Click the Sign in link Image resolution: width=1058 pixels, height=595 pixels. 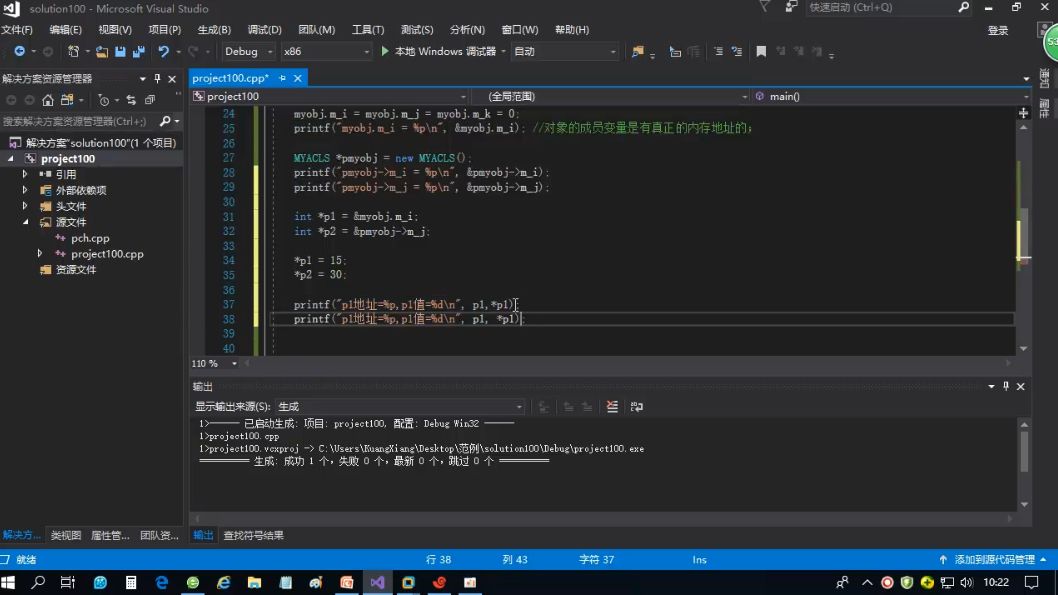[x=998, y=30]
